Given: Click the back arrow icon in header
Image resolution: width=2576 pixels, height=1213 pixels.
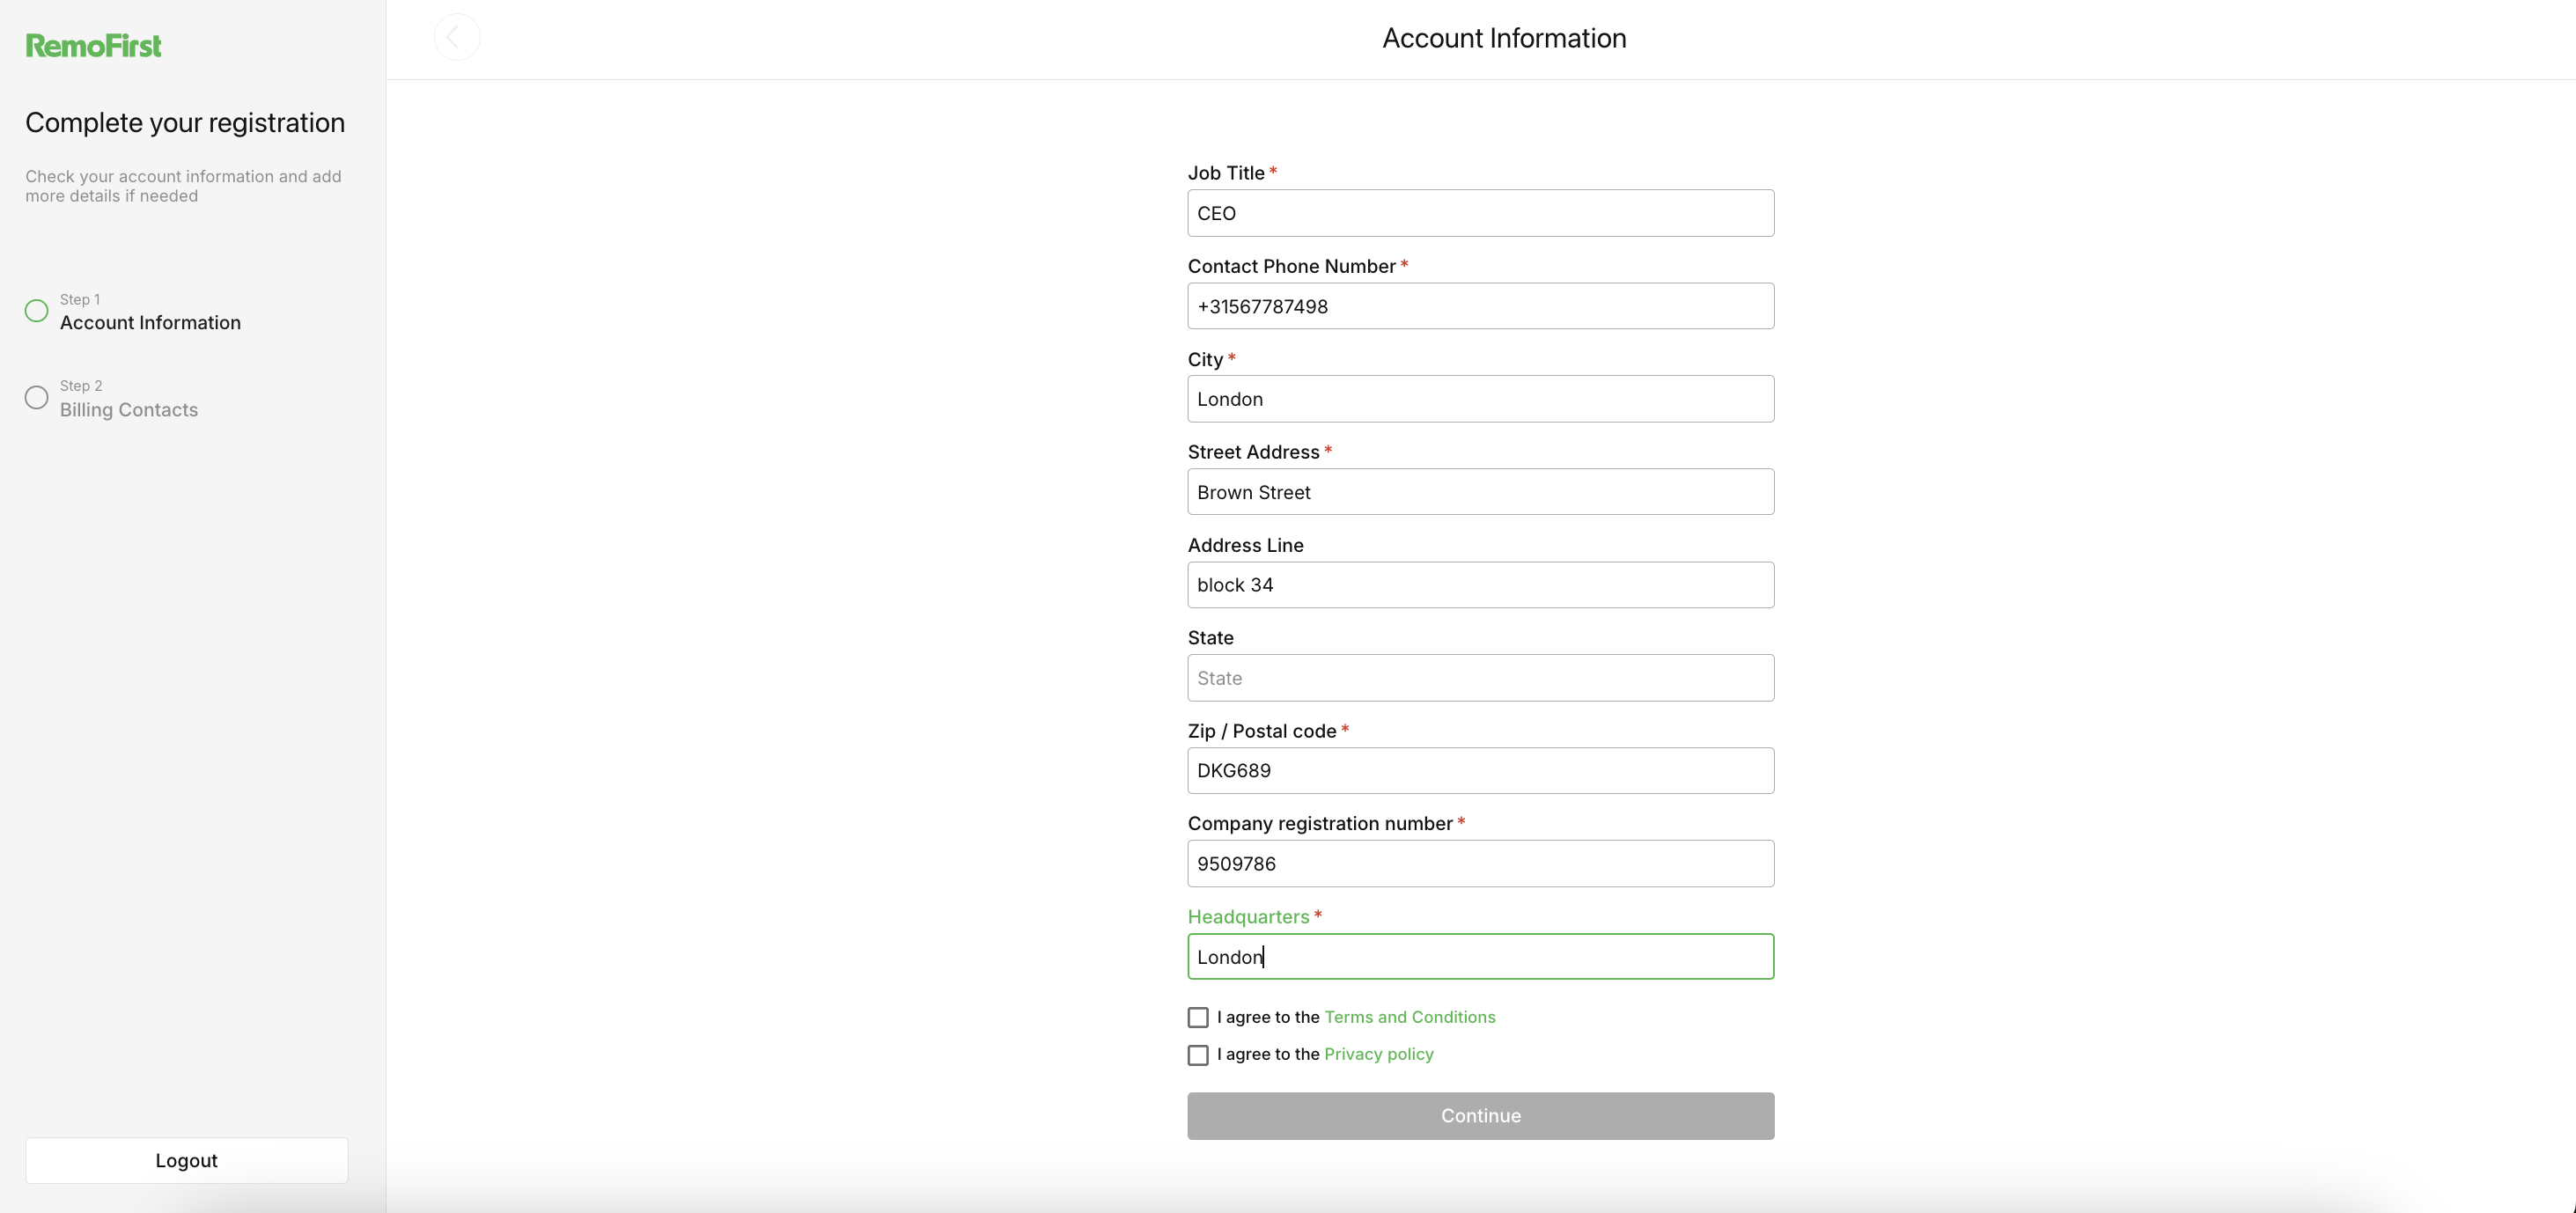Looking at the screenshot, I should click(x=456, y=37).
